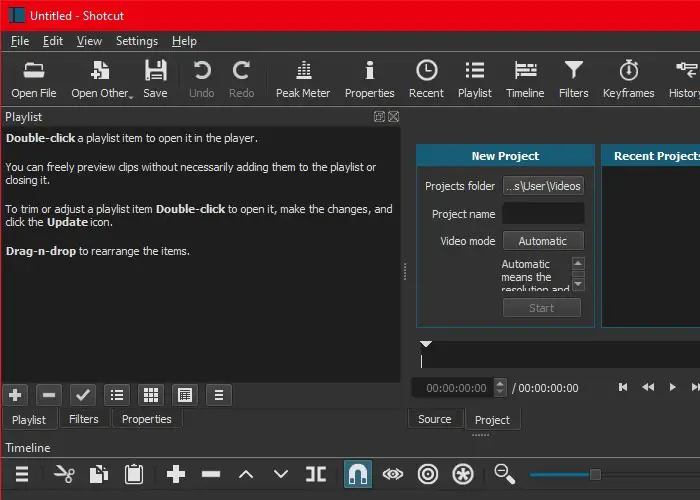Toggle timeline snapping magnet
This screenshot has height=500, width=700.
(x=358, y=474)
